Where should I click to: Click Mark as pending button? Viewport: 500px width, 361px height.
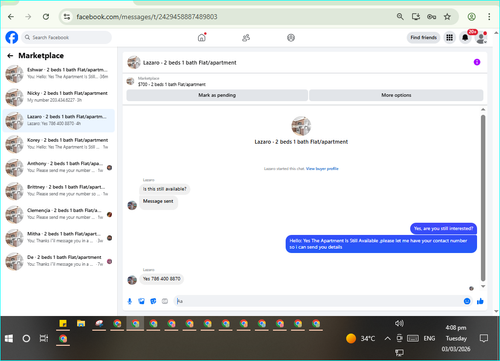coord(217,95)
